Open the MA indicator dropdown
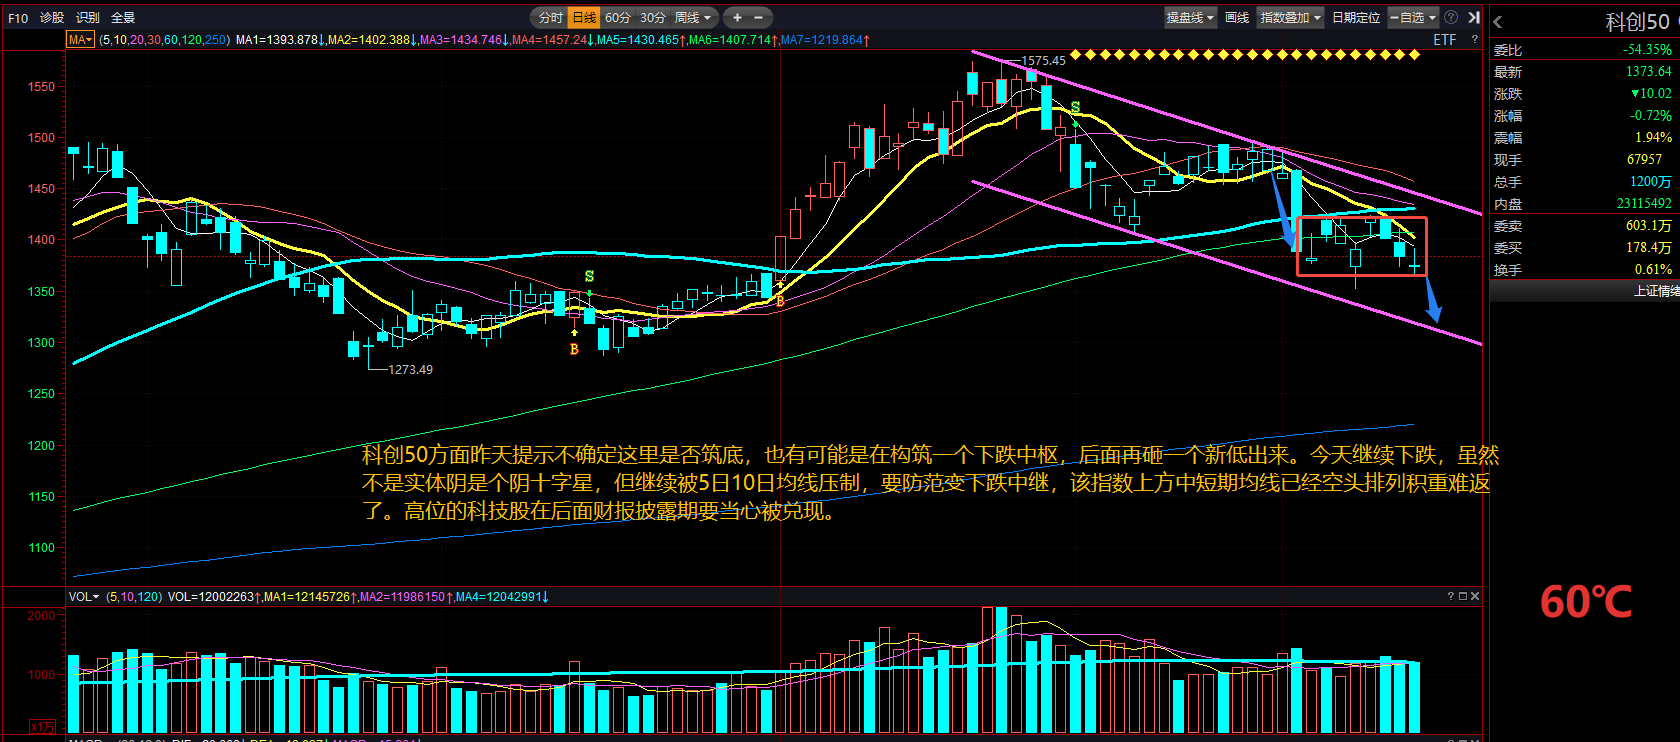This screenshot has height=742, width=1680. (80, 40)
